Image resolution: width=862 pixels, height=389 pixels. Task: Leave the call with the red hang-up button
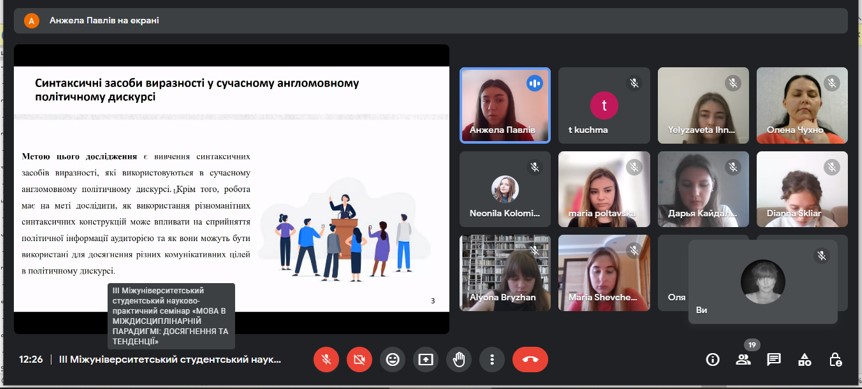click(x=530, y=360)
